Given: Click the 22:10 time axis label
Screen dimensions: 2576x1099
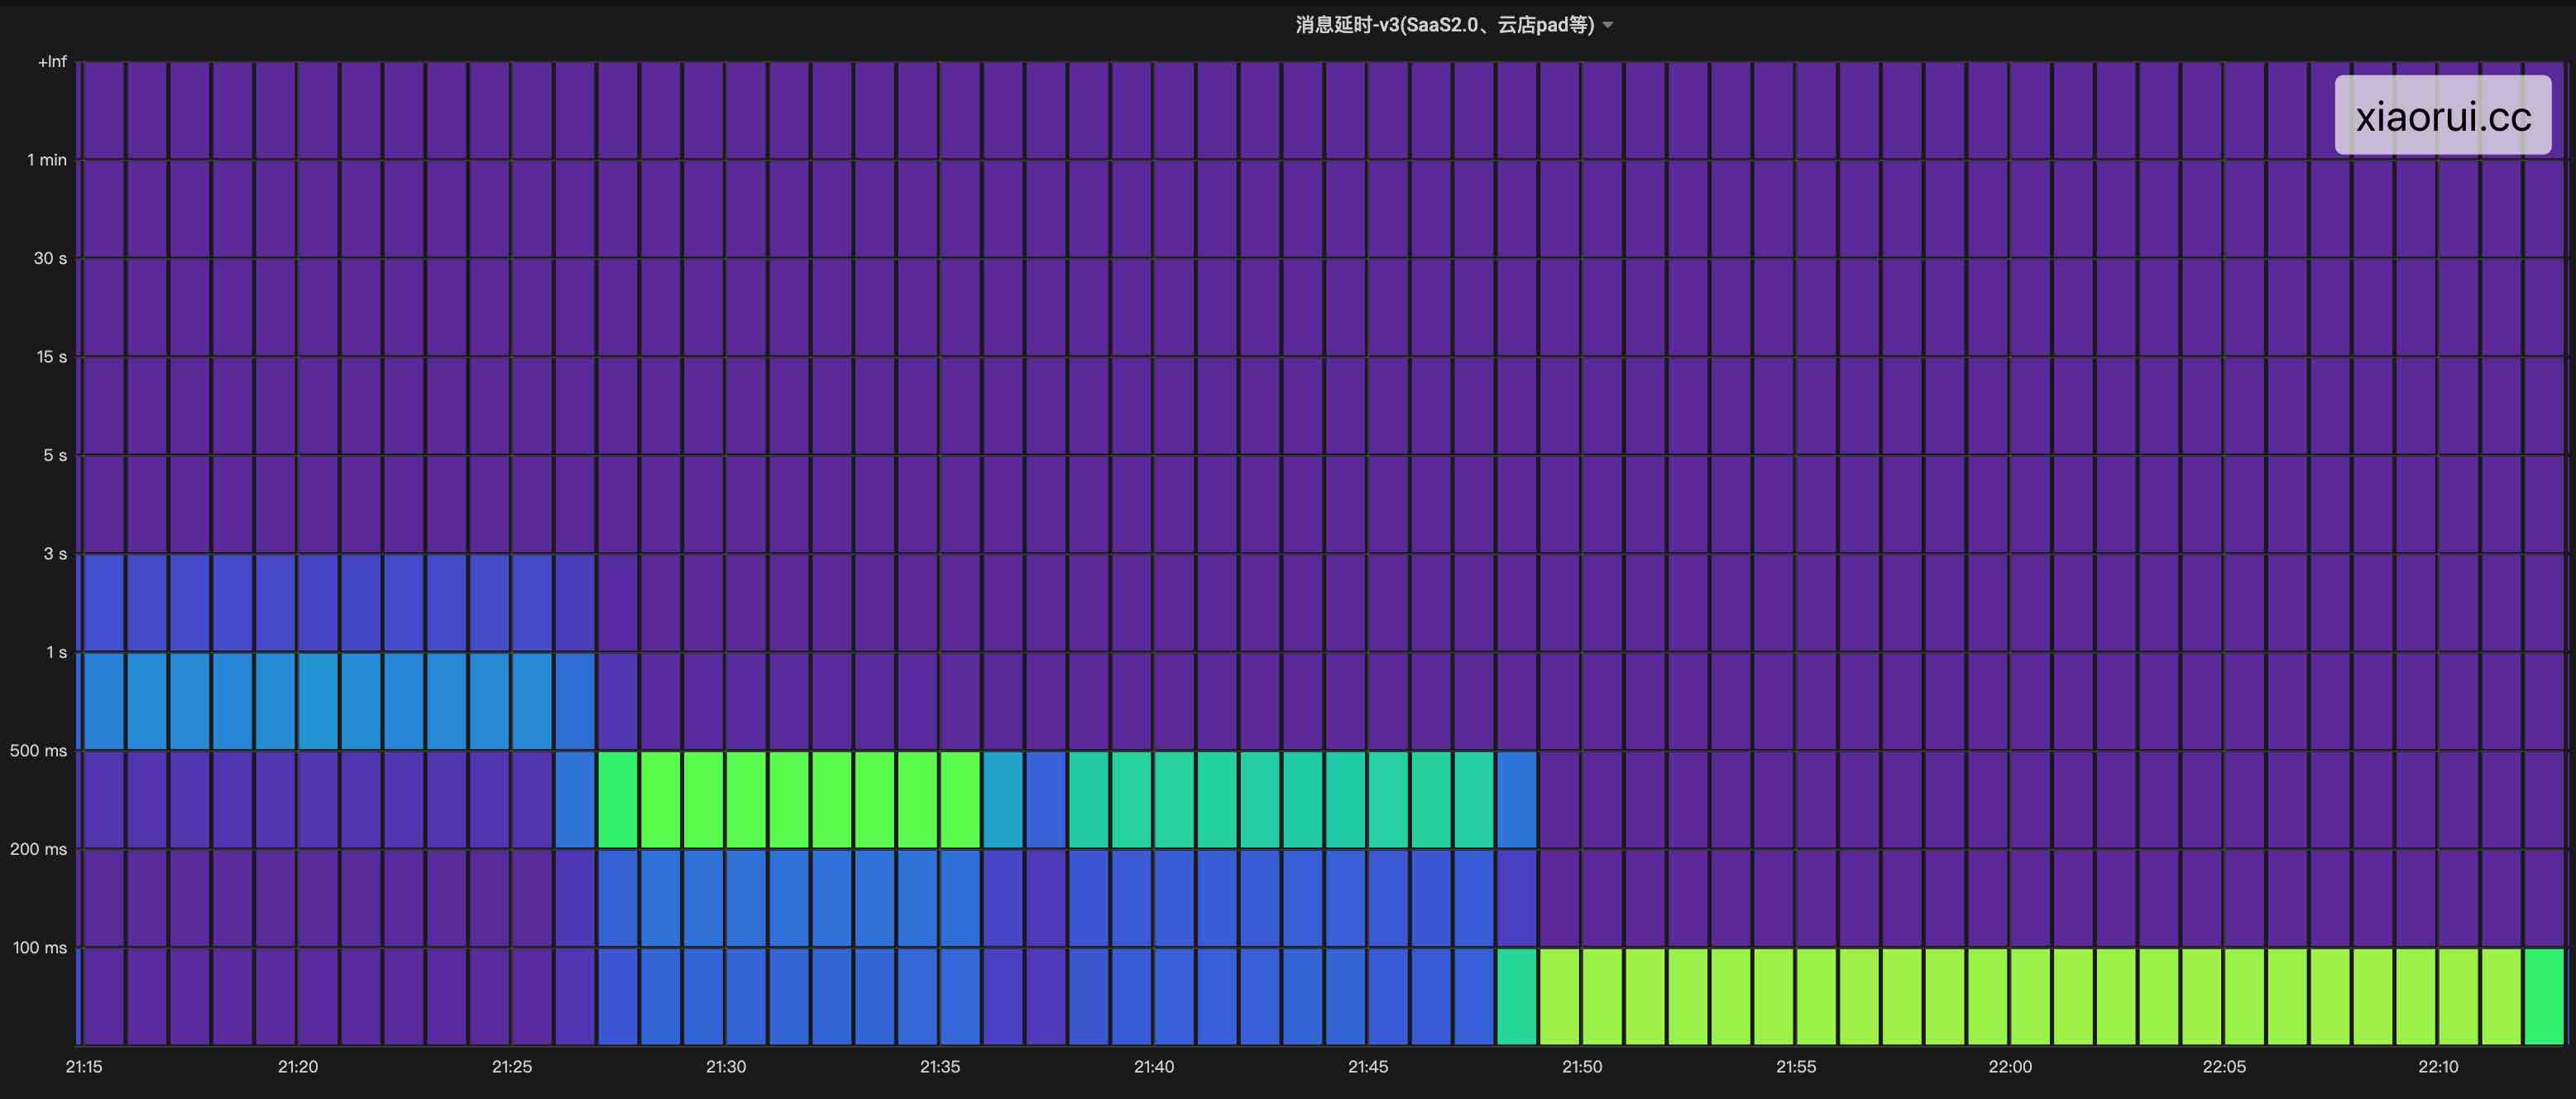Looking at the screenshot, I should (2438, 1067).
